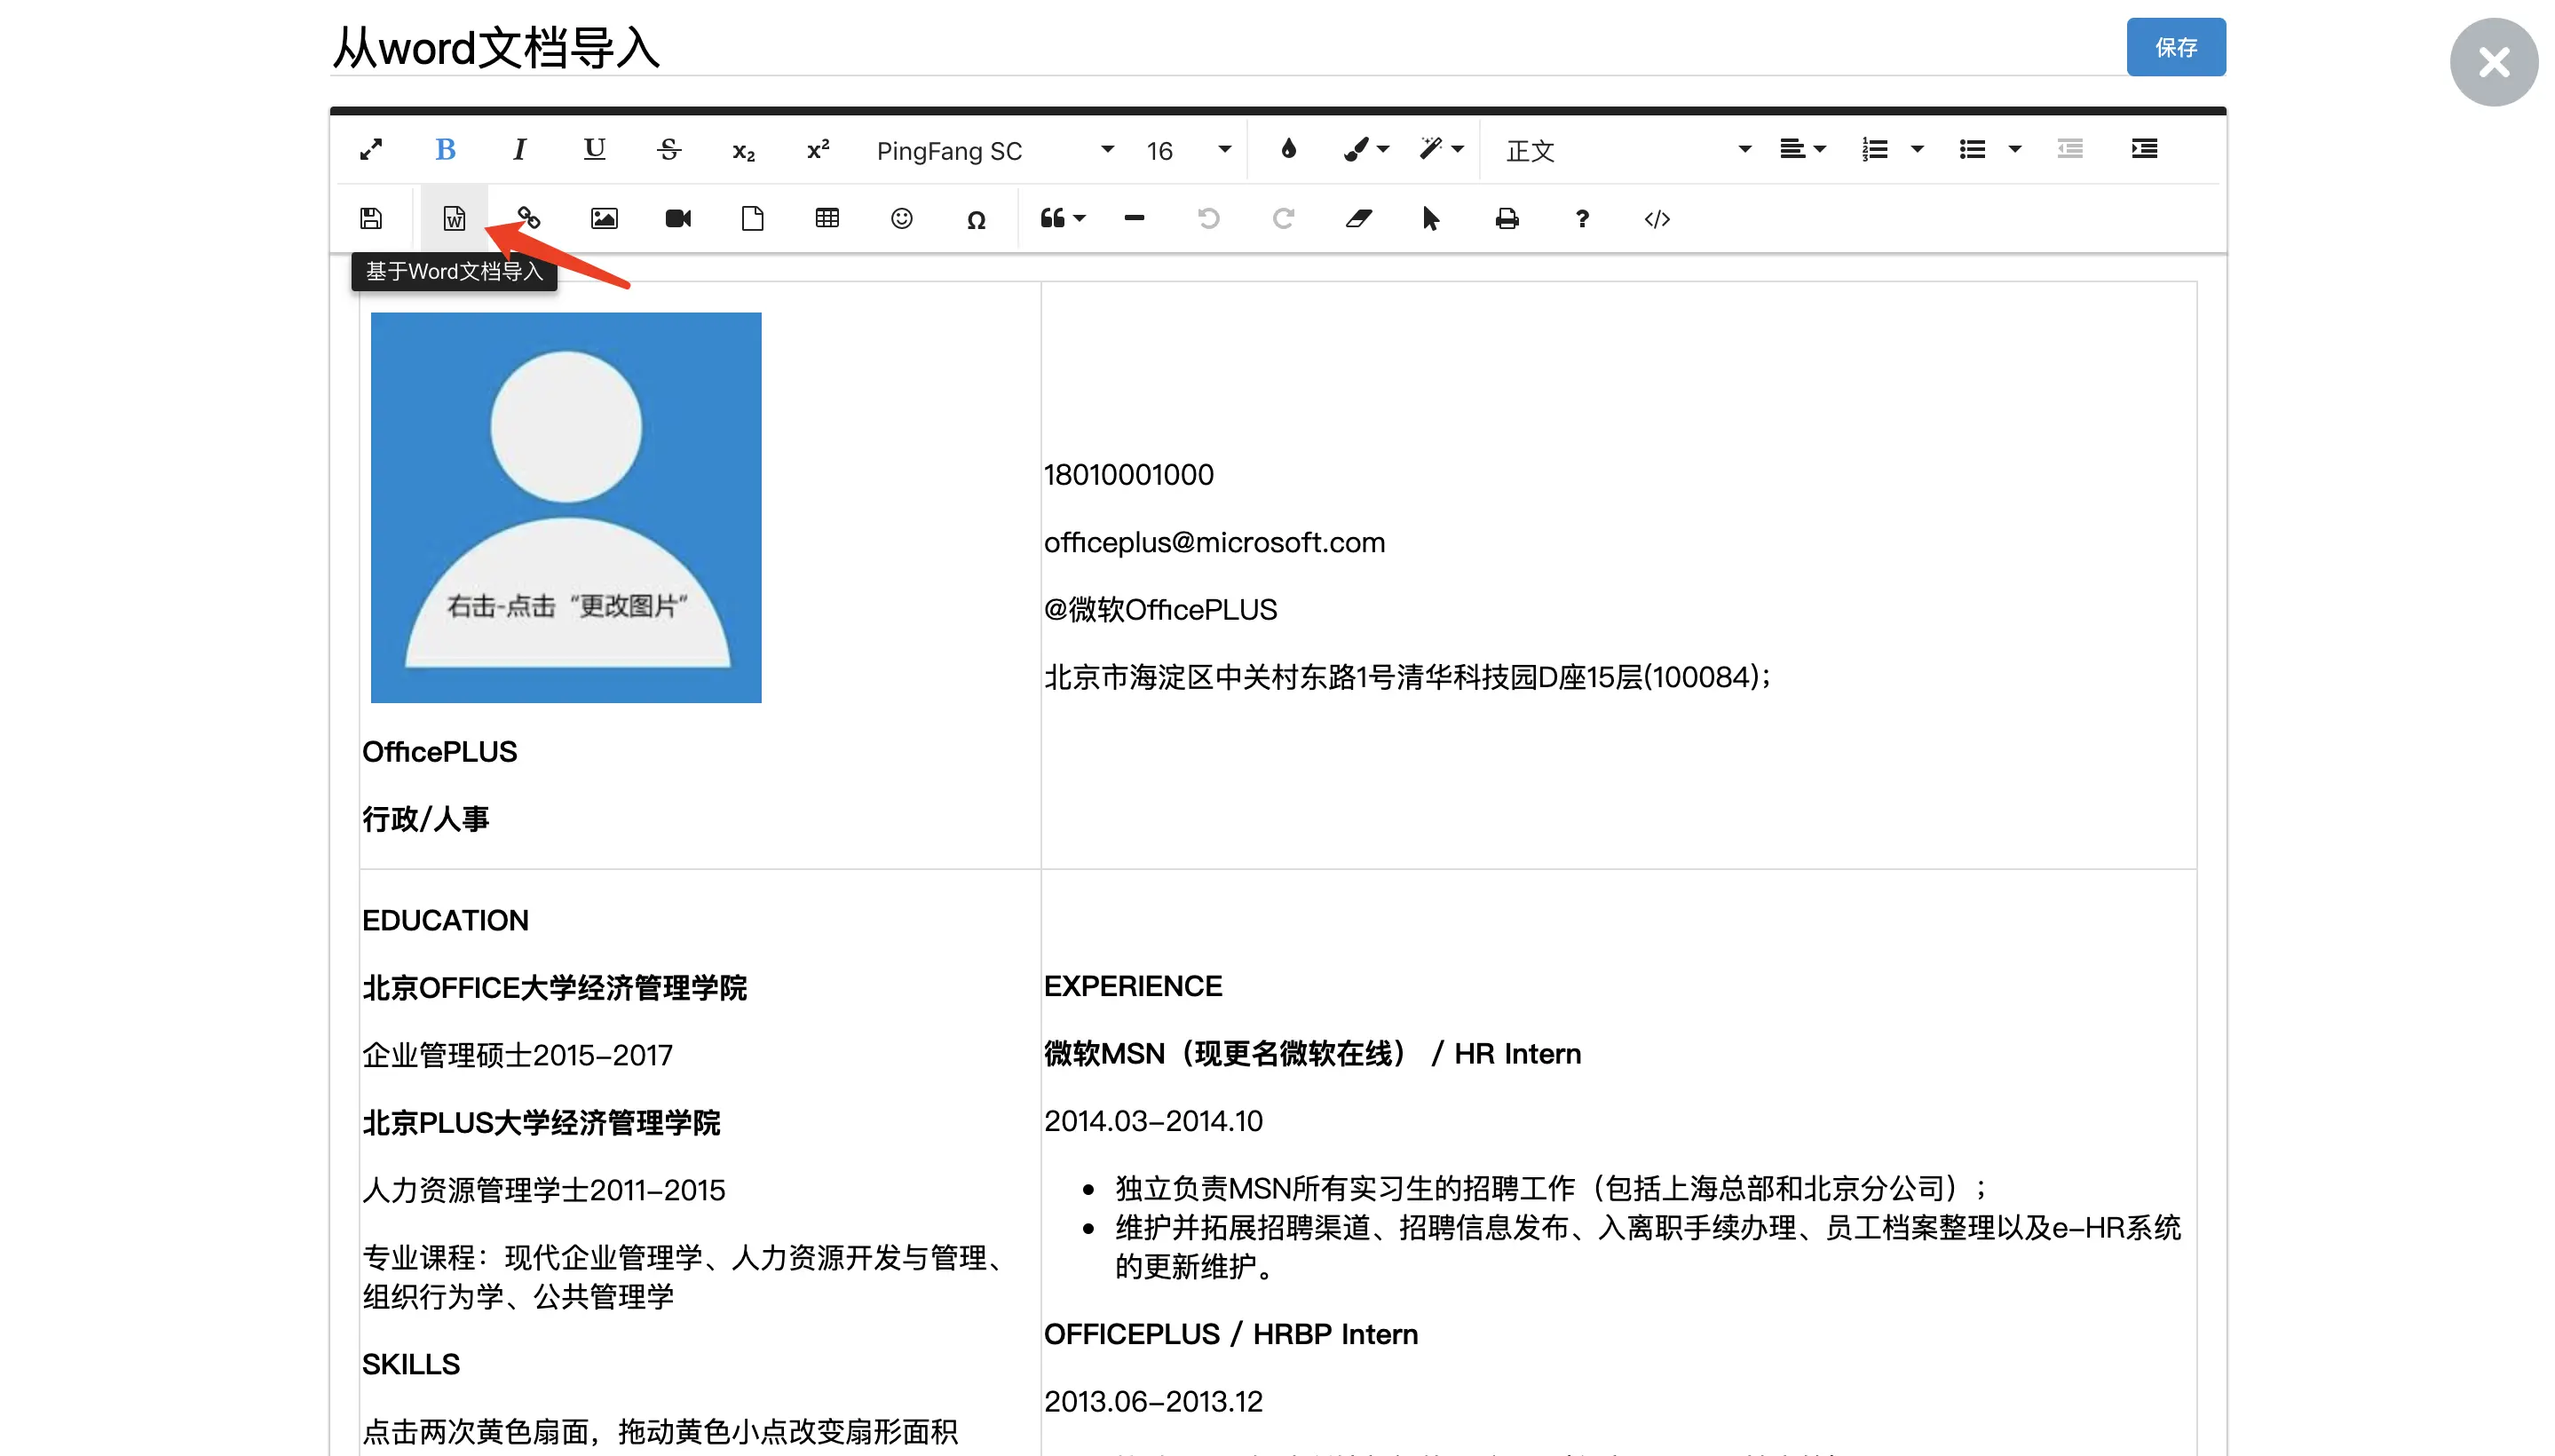
Task: Click the blue 保存 button
Action: [x=2176, y=47]
